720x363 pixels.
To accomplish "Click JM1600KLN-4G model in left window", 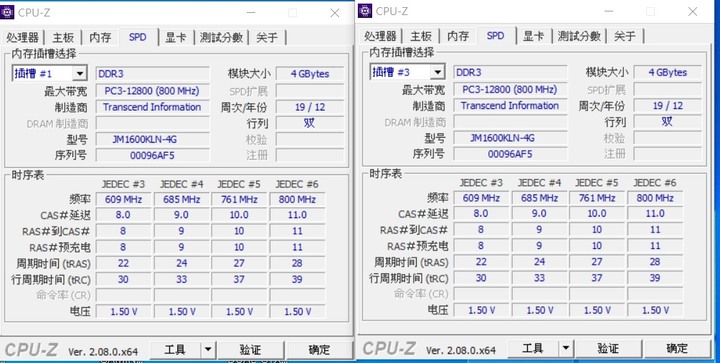I will (x=152, y=139).
